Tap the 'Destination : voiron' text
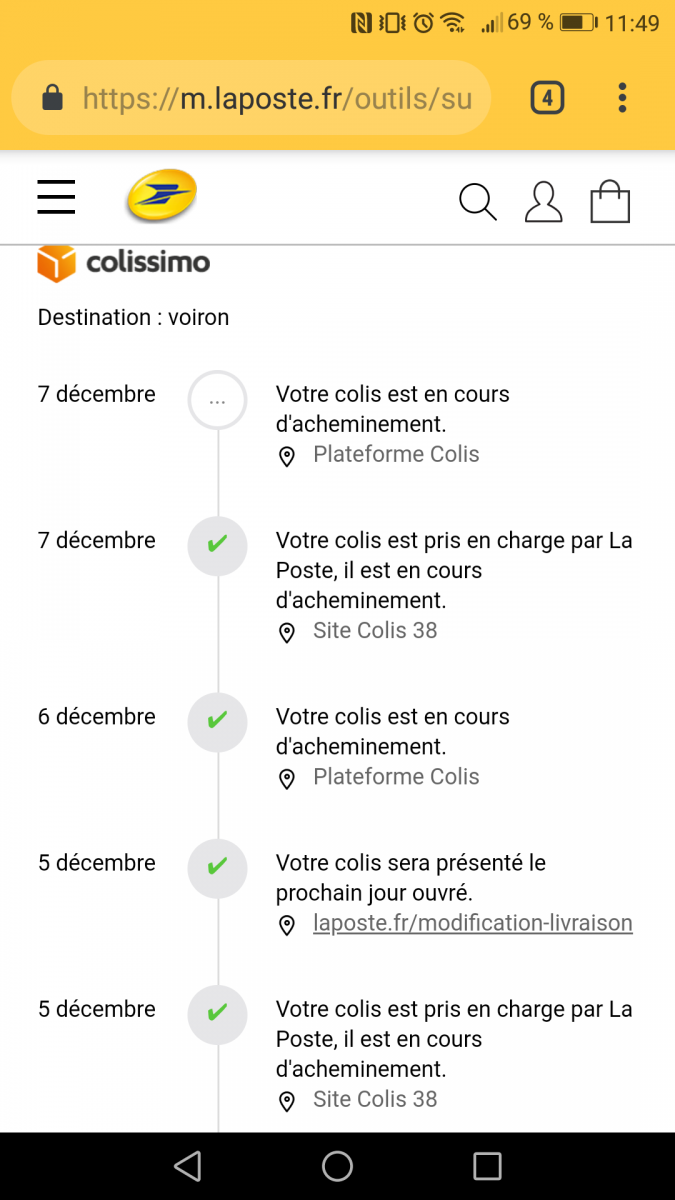Image resolution: width=675 pixels, height=1200 pixels. tap(133, 318)
